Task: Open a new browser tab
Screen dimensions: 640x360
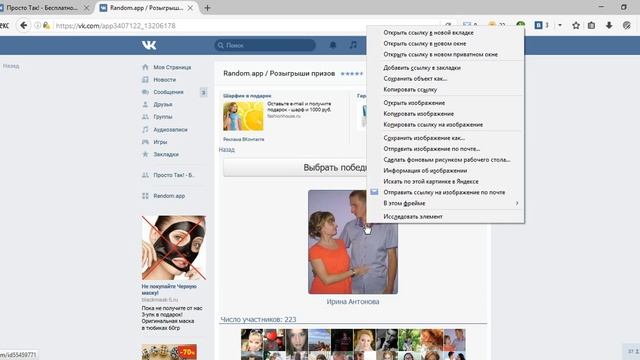Action: [207, 8]
